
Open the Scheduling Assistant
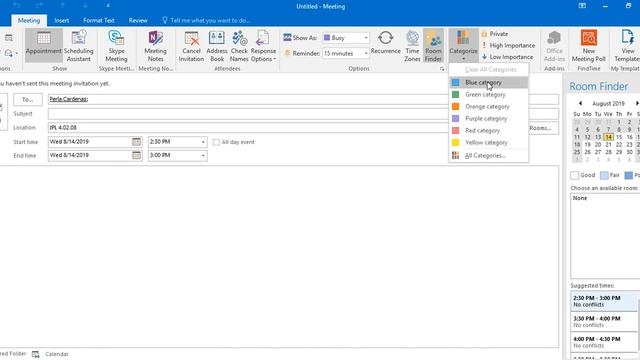coord(78,46)
